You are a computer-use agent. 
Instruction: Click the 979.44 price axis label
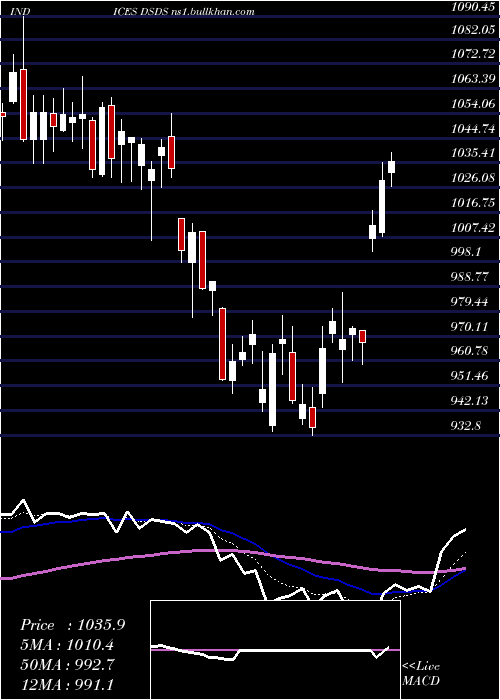[470, 302]
